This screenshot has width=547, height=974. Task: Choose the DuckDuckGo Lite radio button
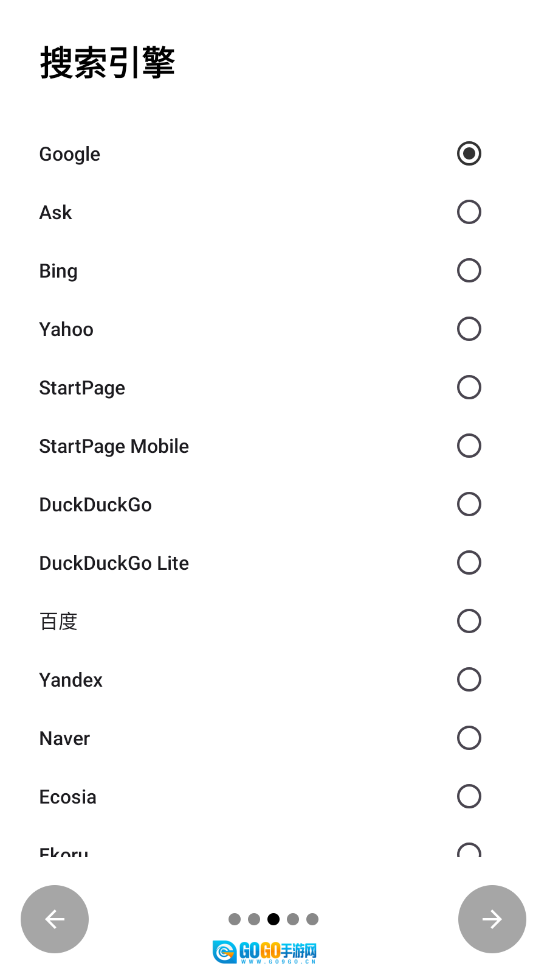pyautogui.click(x=469, y=562)
